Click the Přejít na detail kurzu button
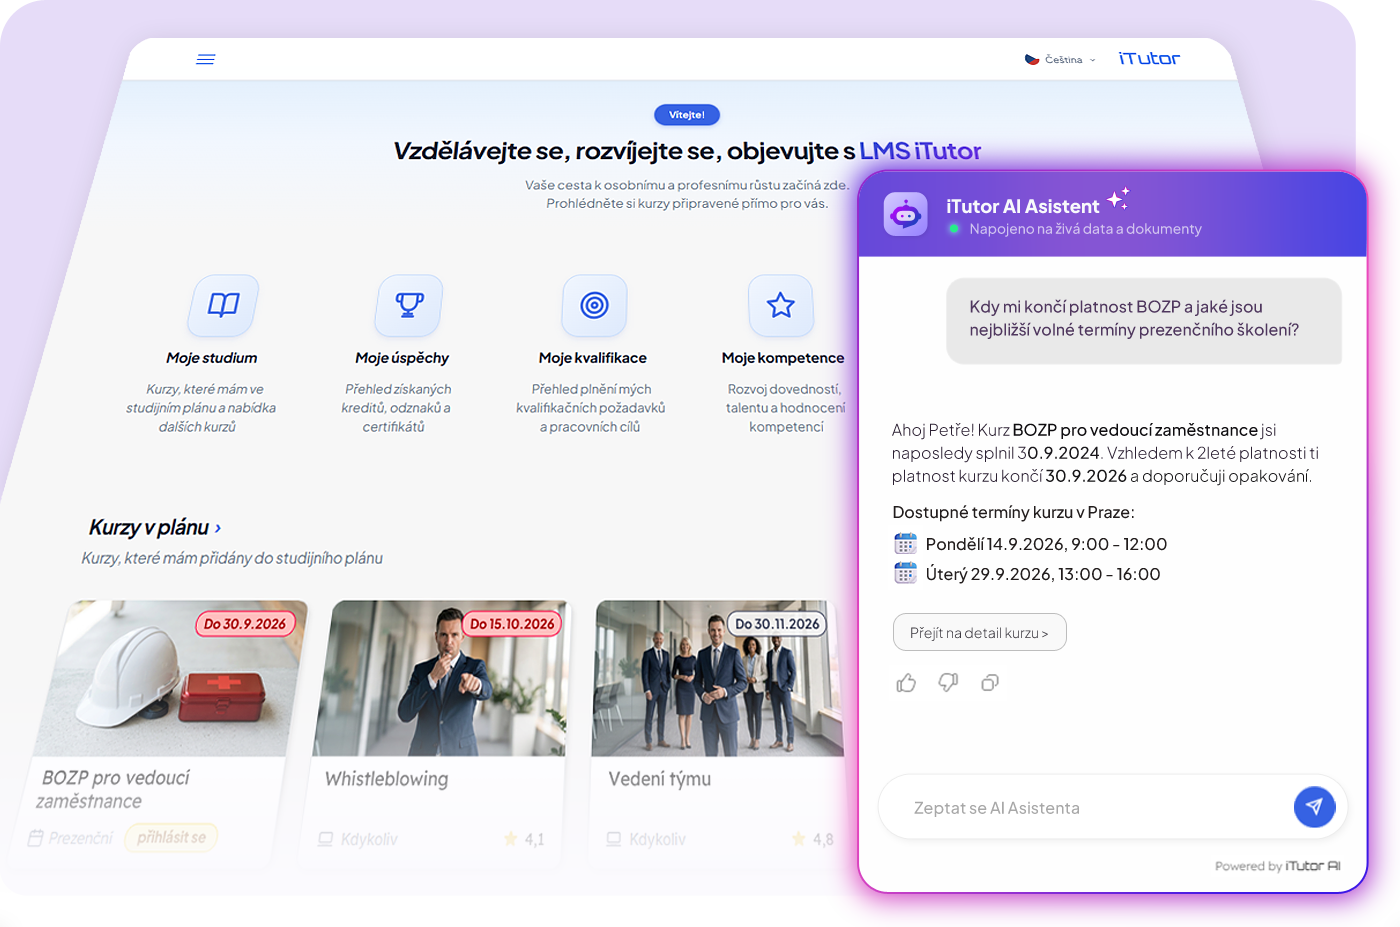 pyautogui.click(x=979, y=632)
